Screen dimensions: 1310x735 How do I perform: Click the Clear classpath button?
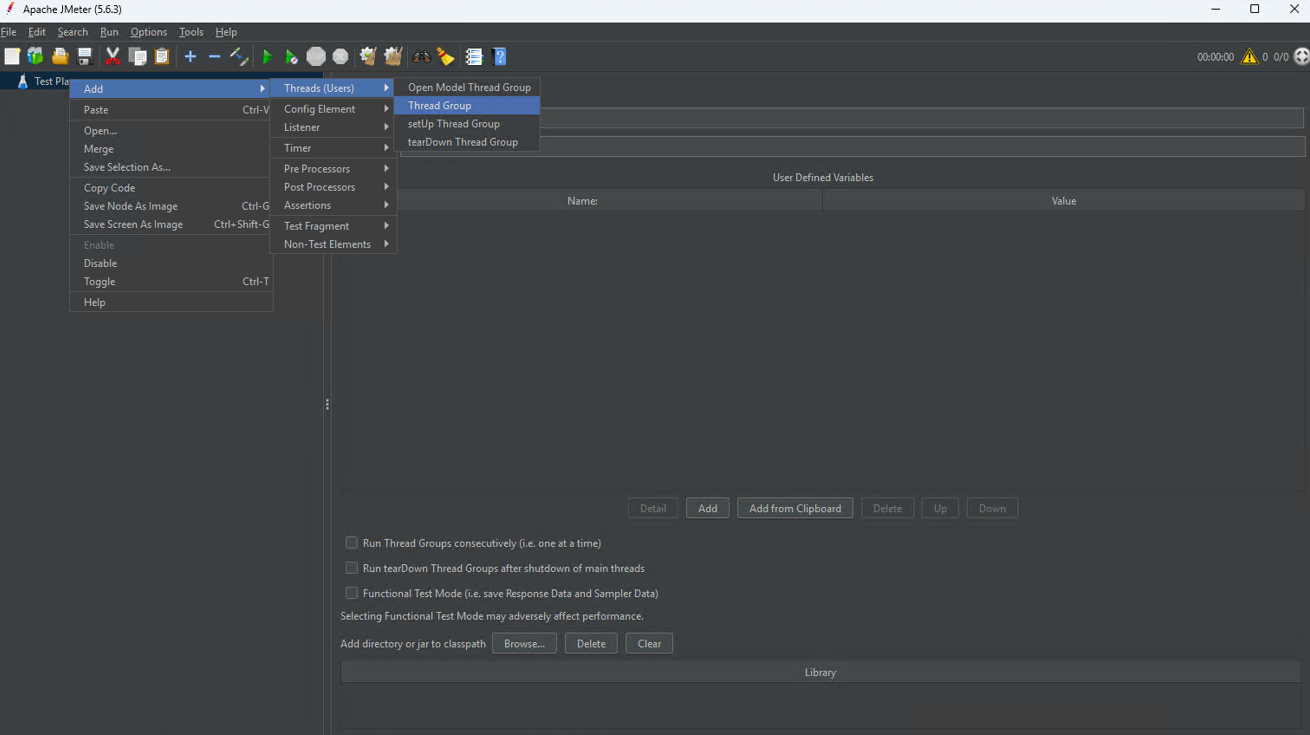[649, 643]
